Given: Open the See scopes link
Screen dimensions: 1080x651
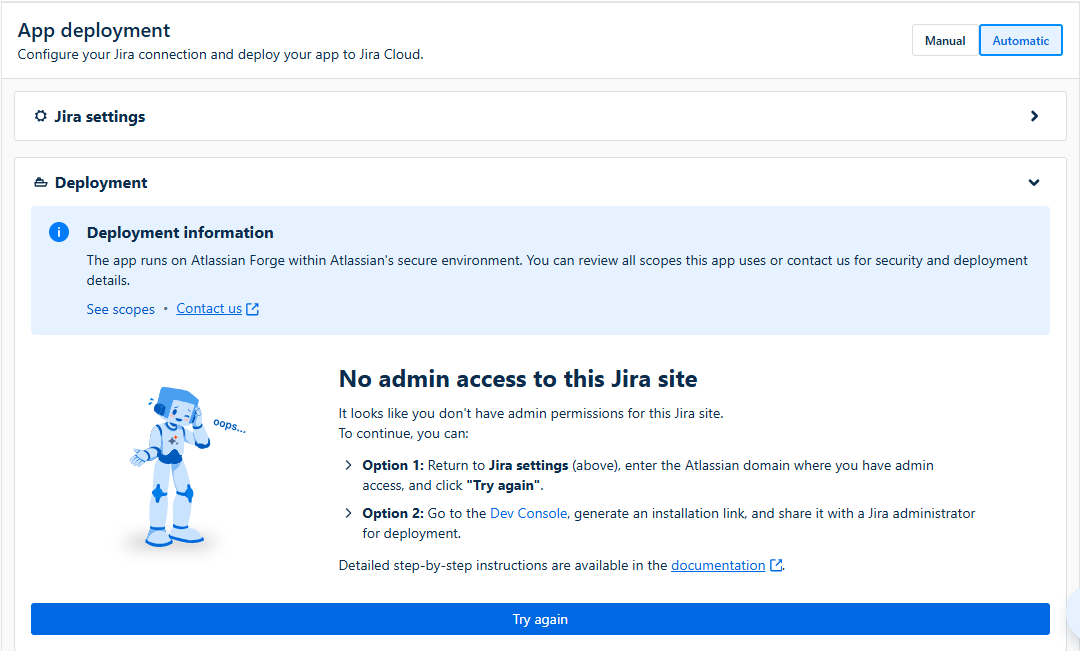Looking at the screenshot, I should (x=120, y=309).
